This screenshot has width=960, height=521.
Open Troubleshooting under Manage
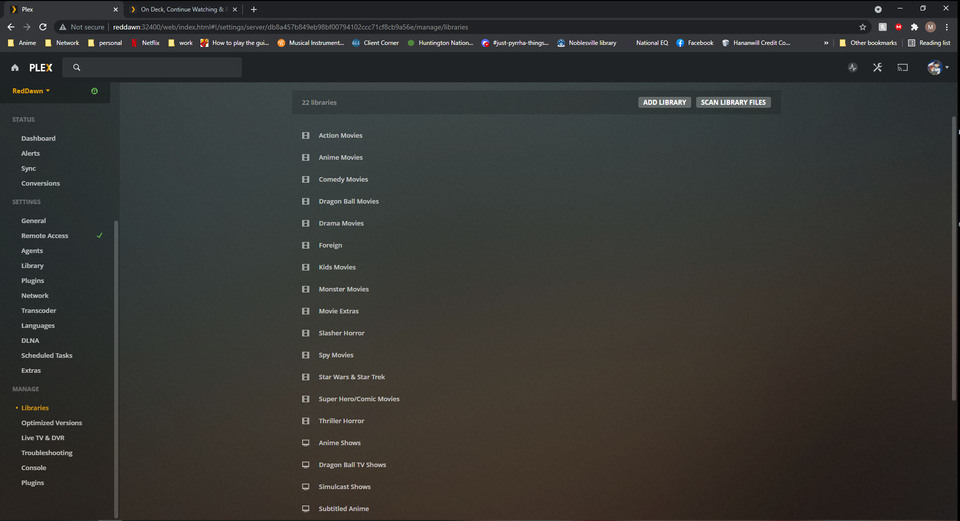click(47, 453)
